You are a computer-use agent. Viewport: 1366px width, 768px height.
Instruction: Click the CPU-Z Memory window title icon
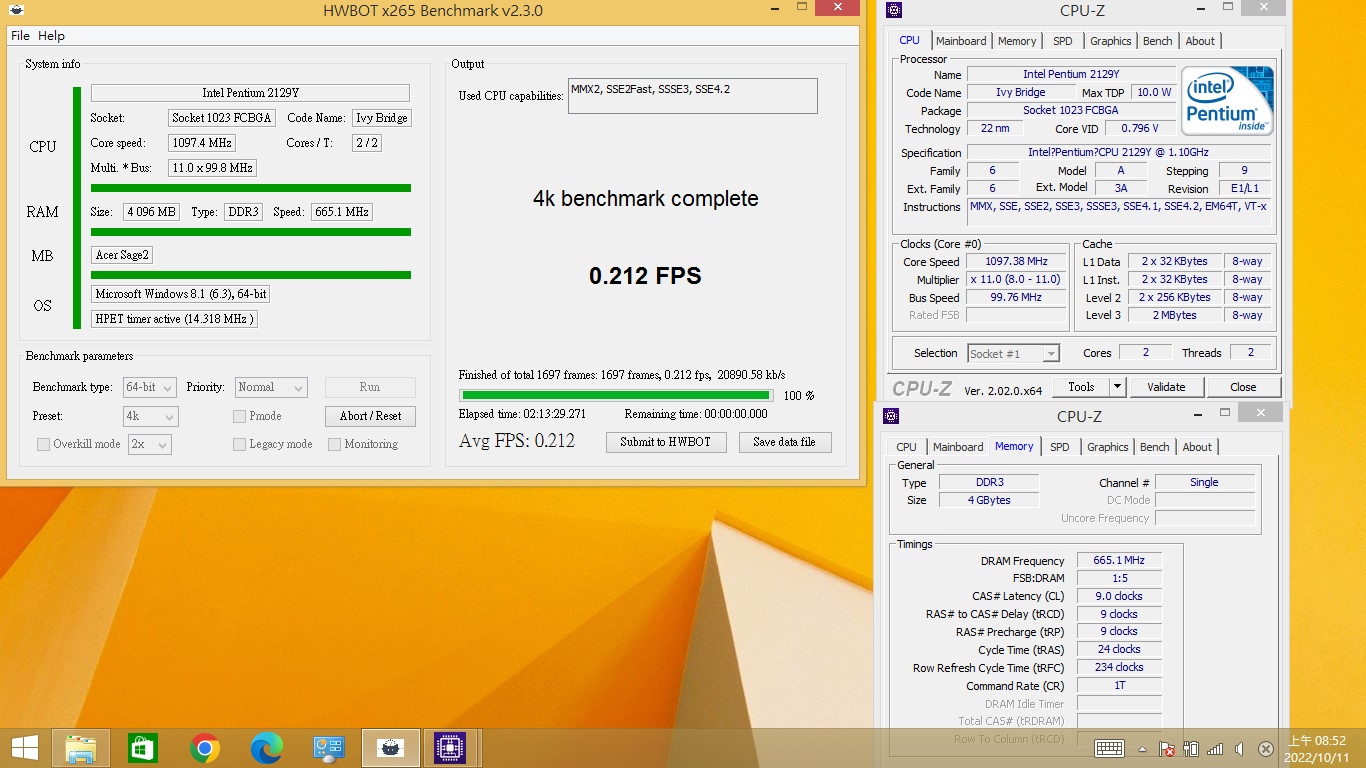[891, 416]
